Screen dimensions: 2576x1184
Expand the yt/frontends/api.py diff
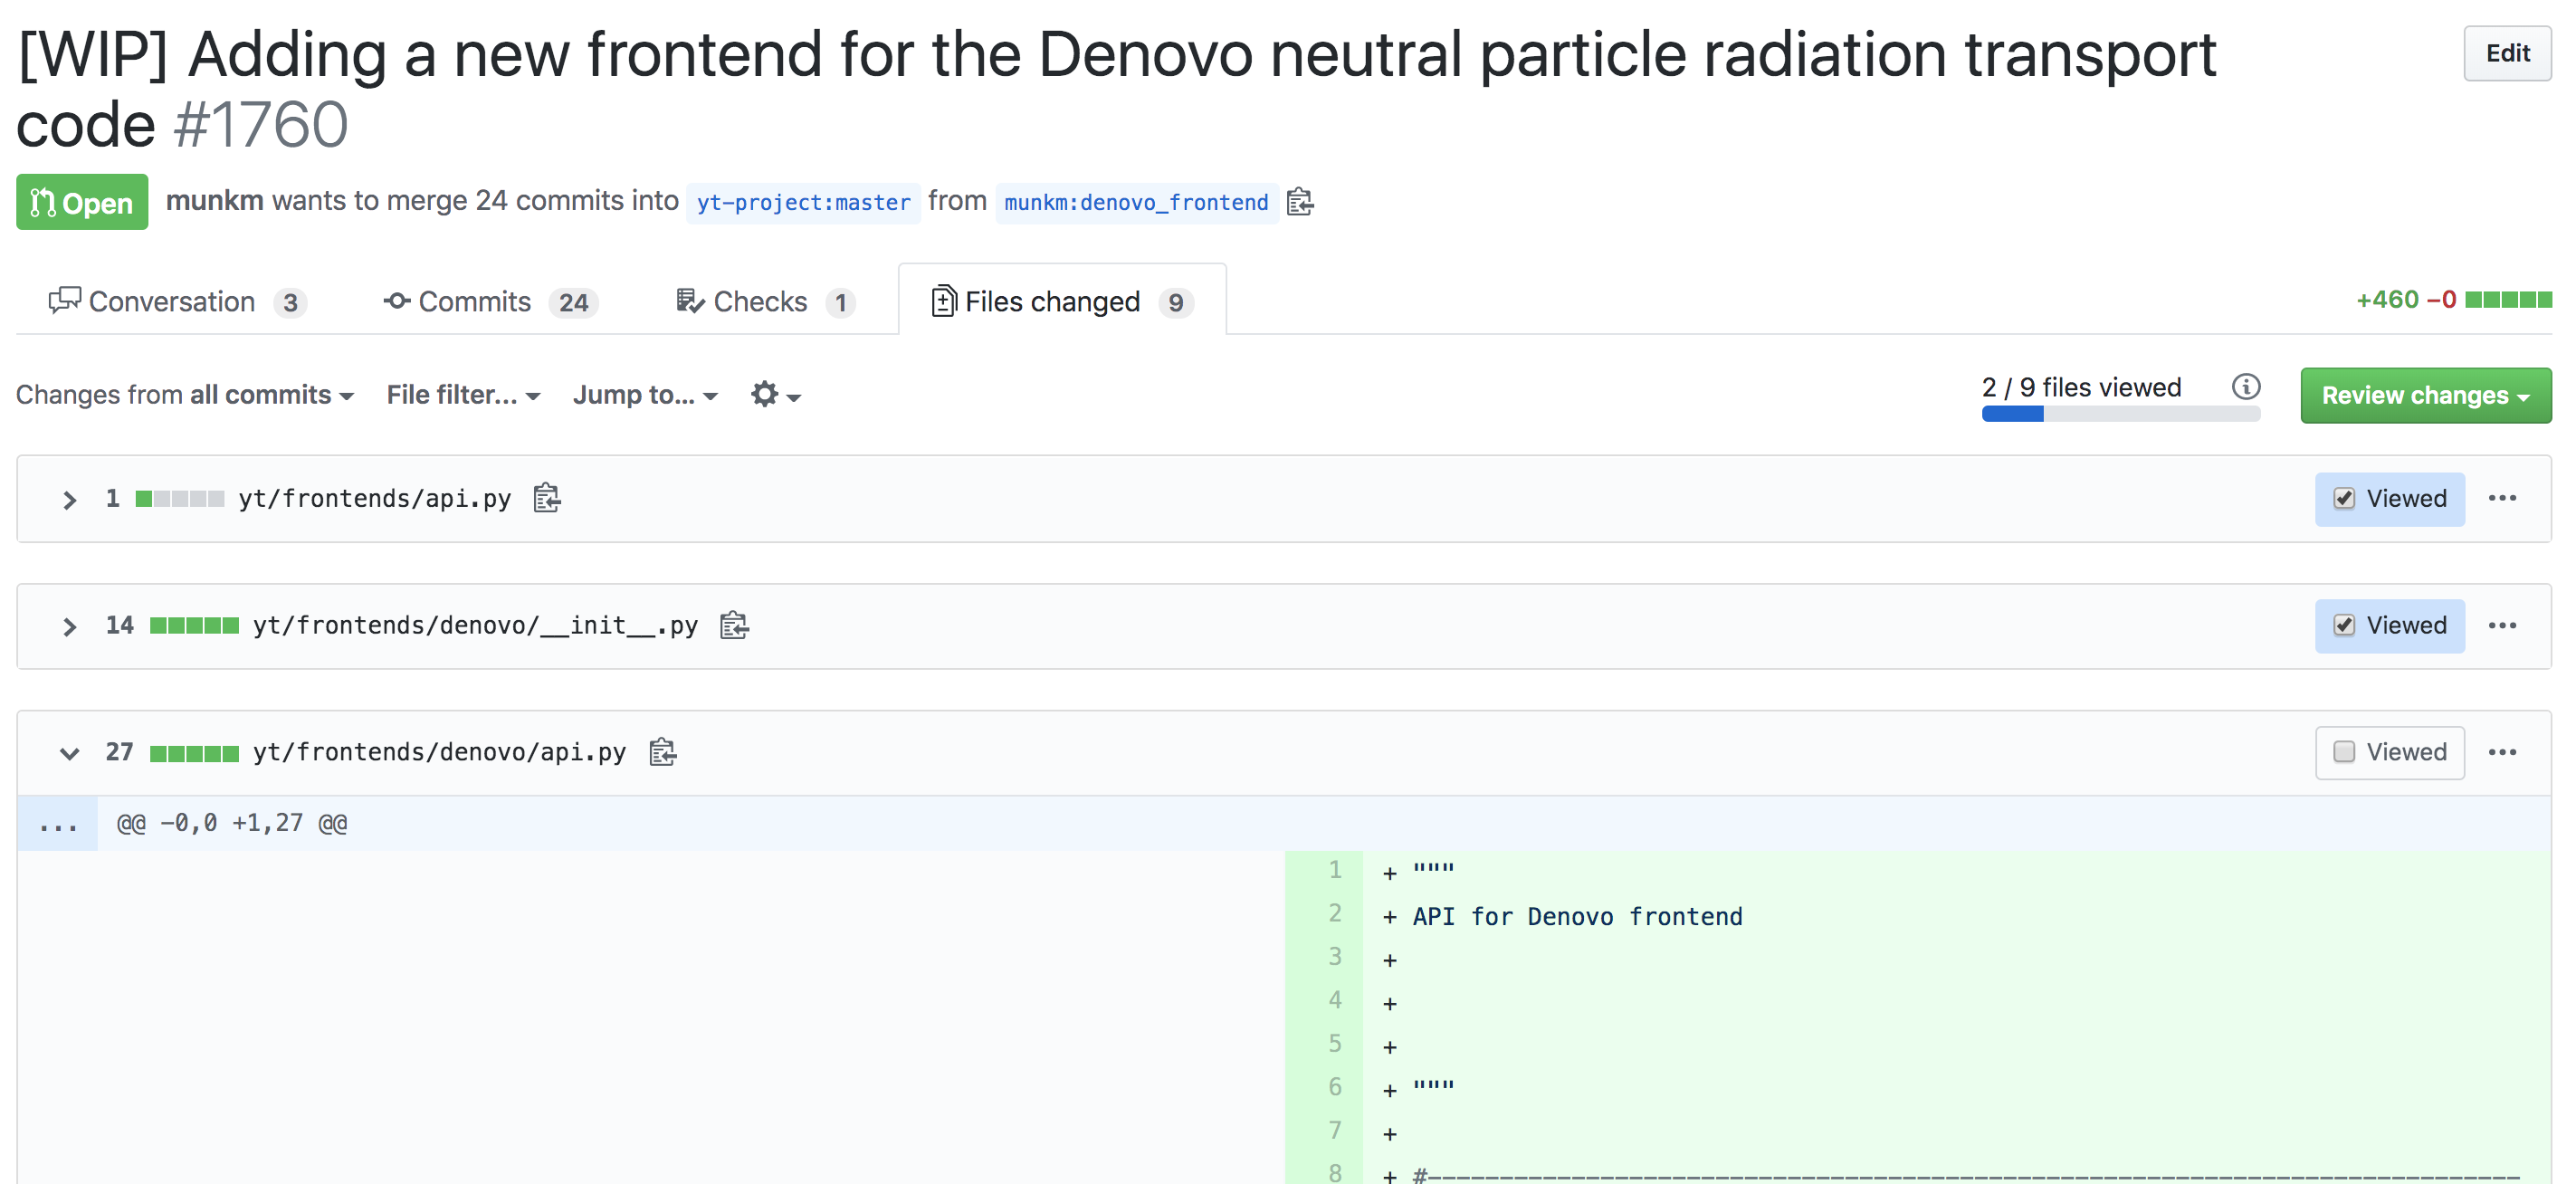pos(69,499)
